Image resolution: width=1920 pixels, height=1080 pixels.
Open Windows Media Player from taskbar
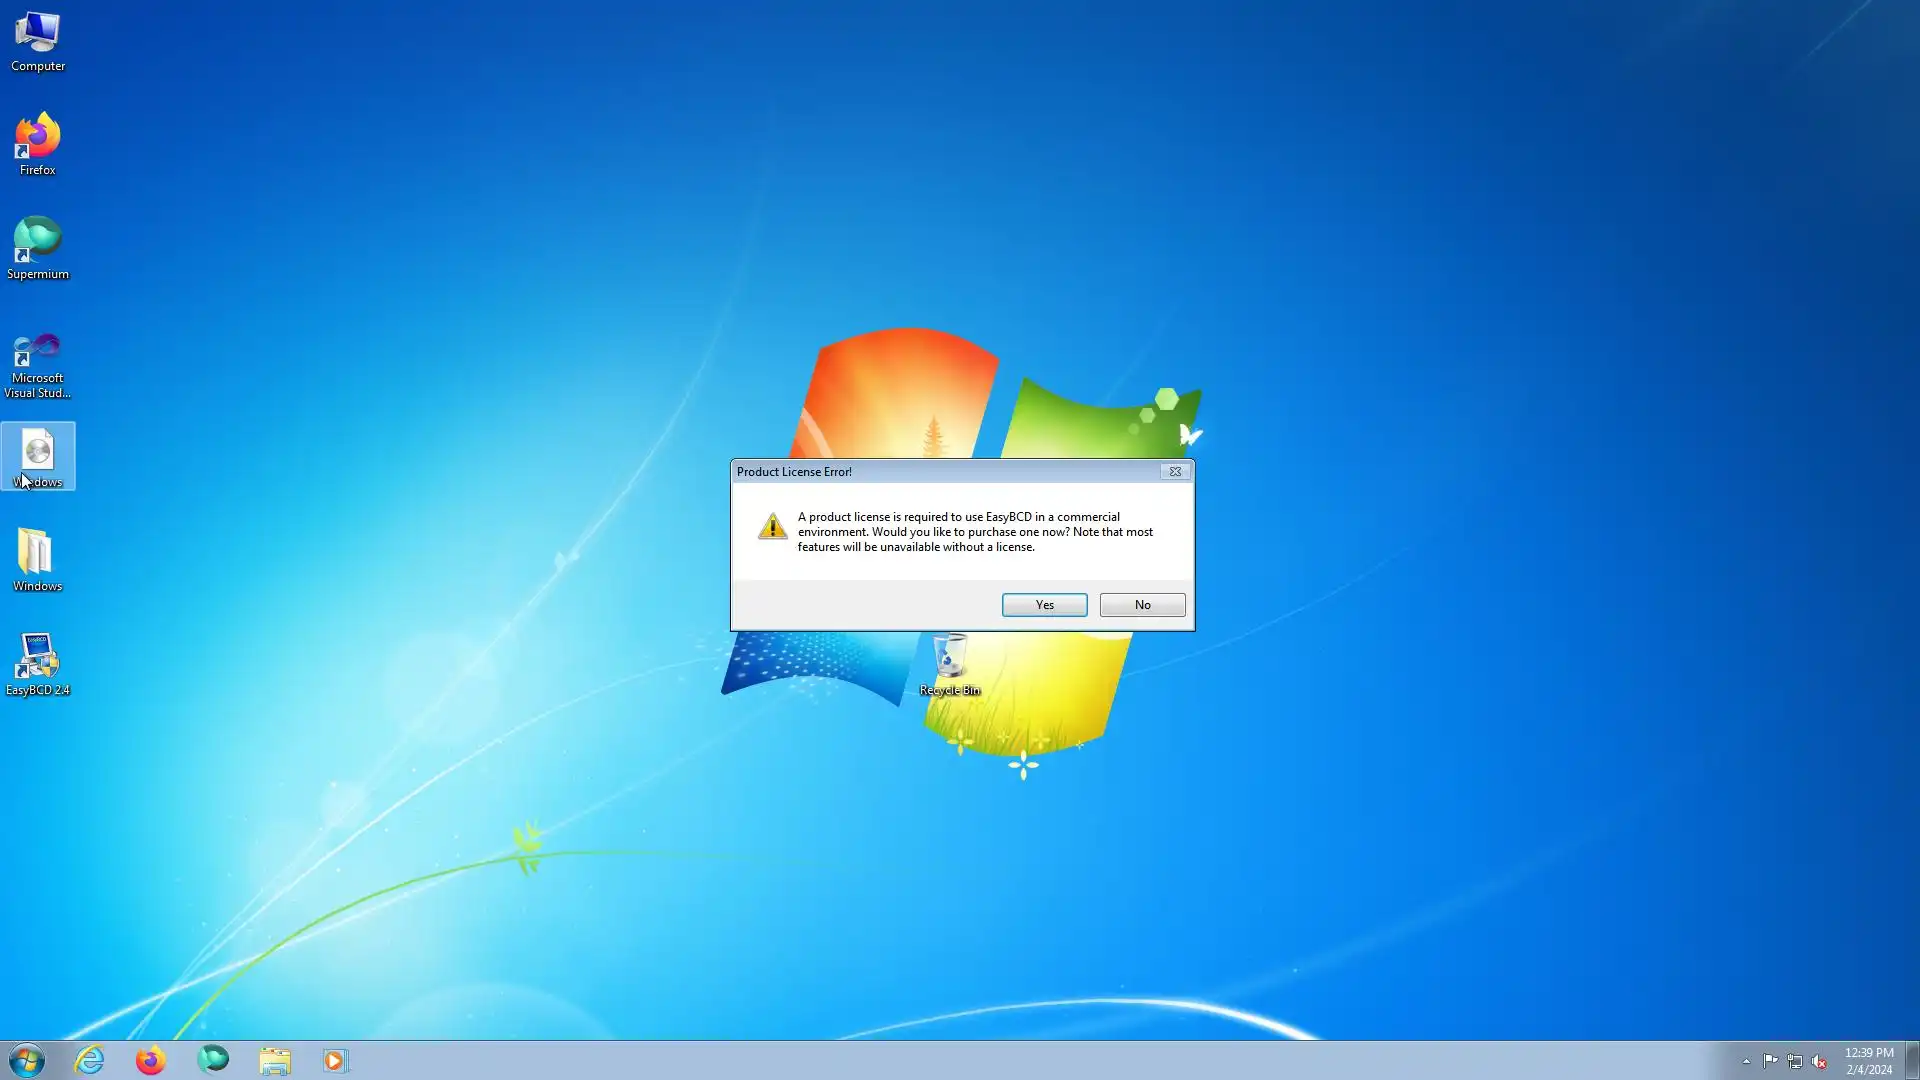click(336, 1060)
